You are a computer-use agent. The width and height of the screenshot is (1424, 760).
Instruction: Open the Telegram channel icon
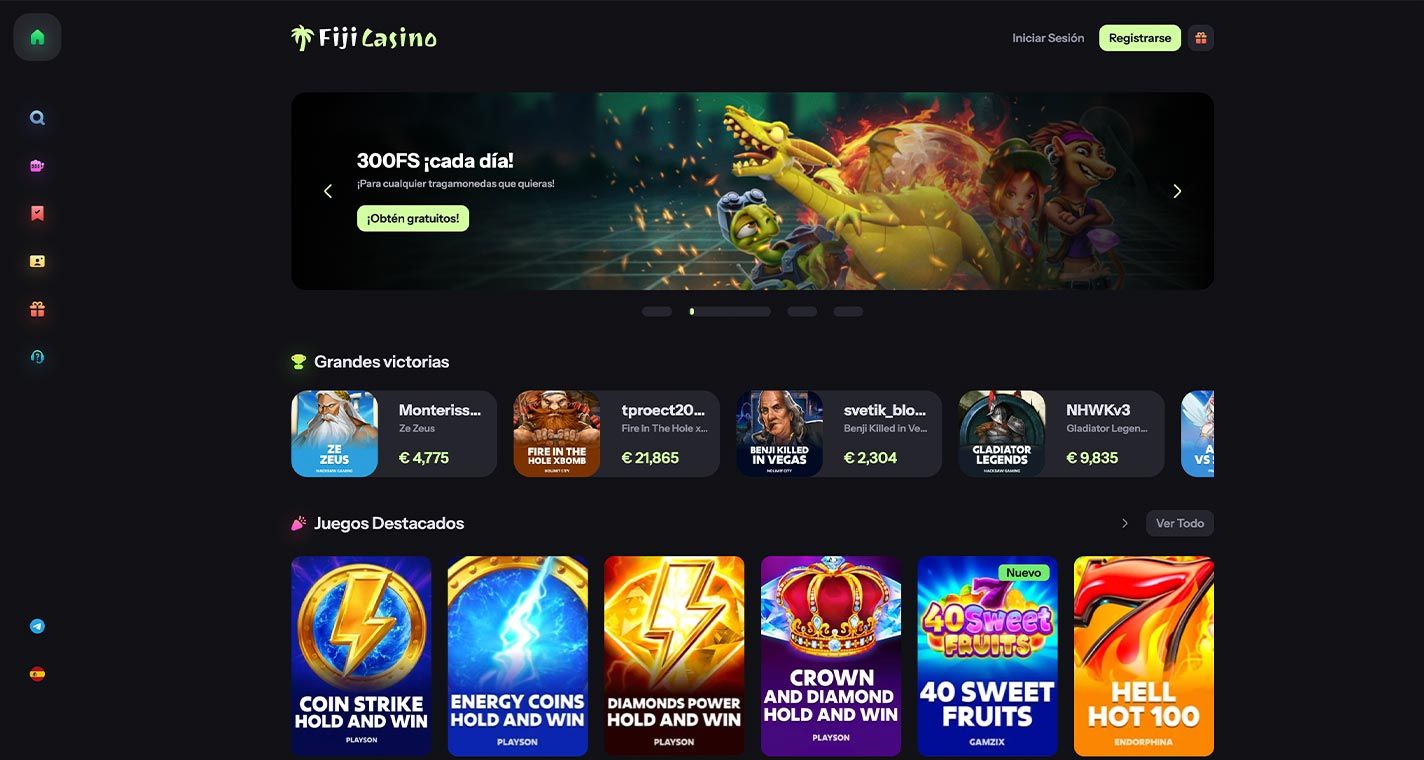37,626
